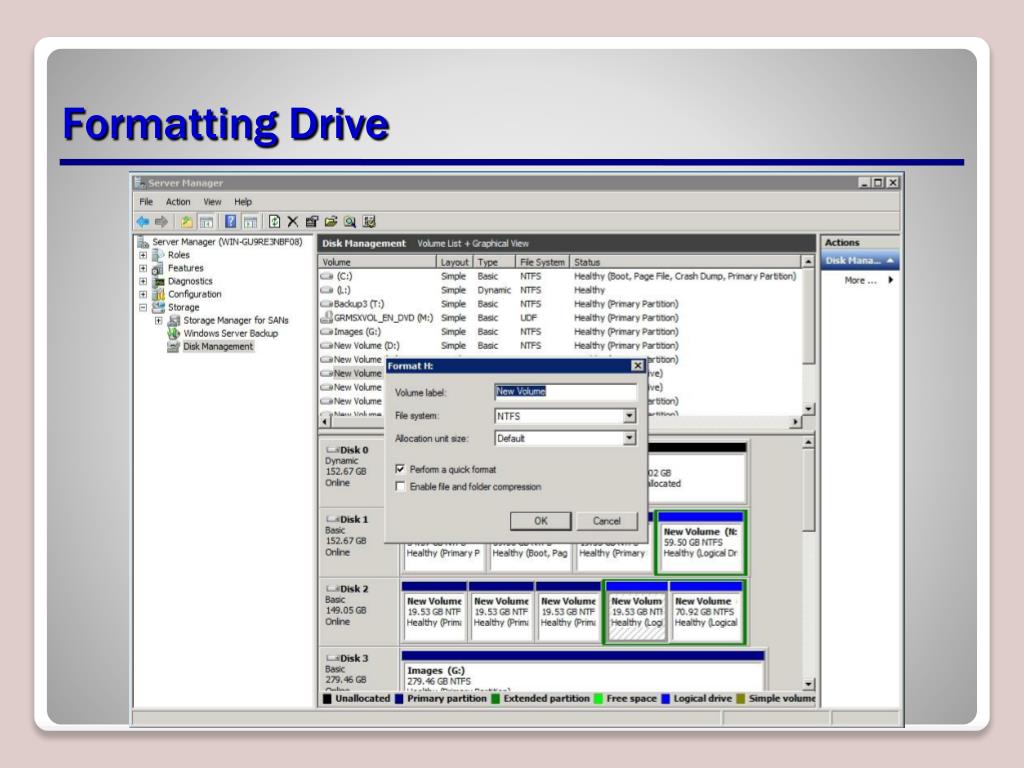This screenshot has height=768, width=1024.
Task: Click the Refresh toolbar icon
Action: (x=274, y=222)
